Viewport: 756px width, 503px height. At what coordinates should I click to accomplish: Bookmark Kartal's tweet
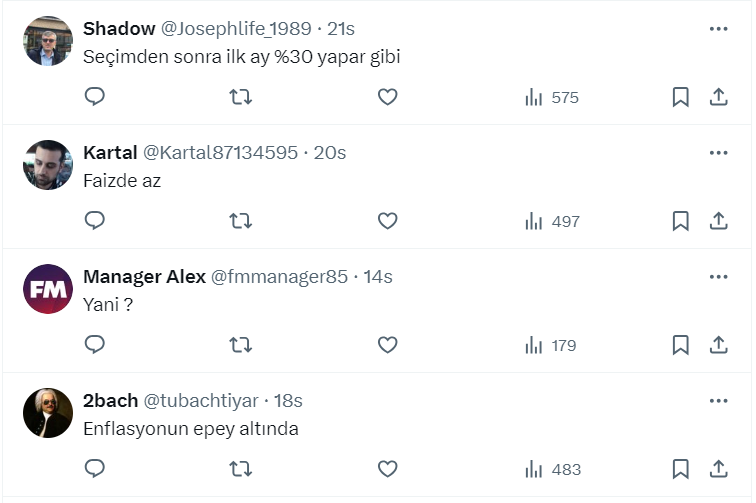click(680, 221)
